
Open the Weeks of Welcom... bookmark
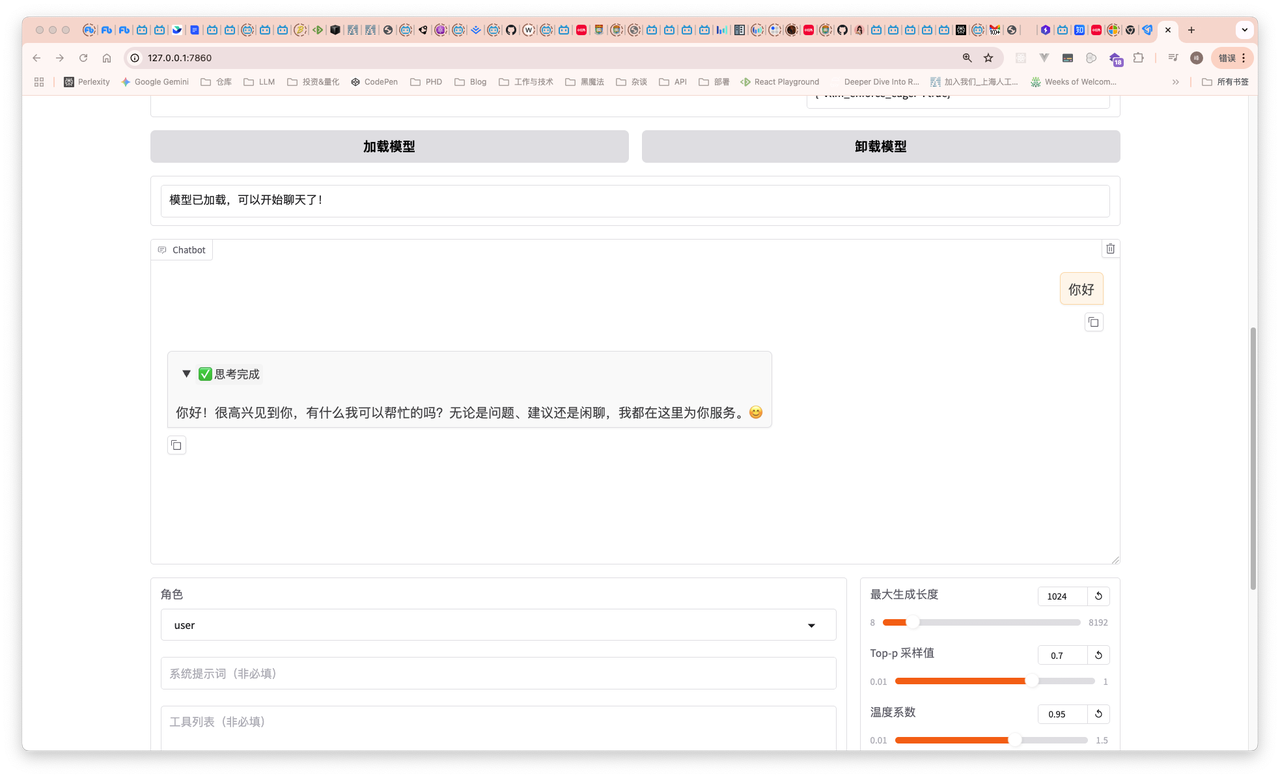(1072, 82)
